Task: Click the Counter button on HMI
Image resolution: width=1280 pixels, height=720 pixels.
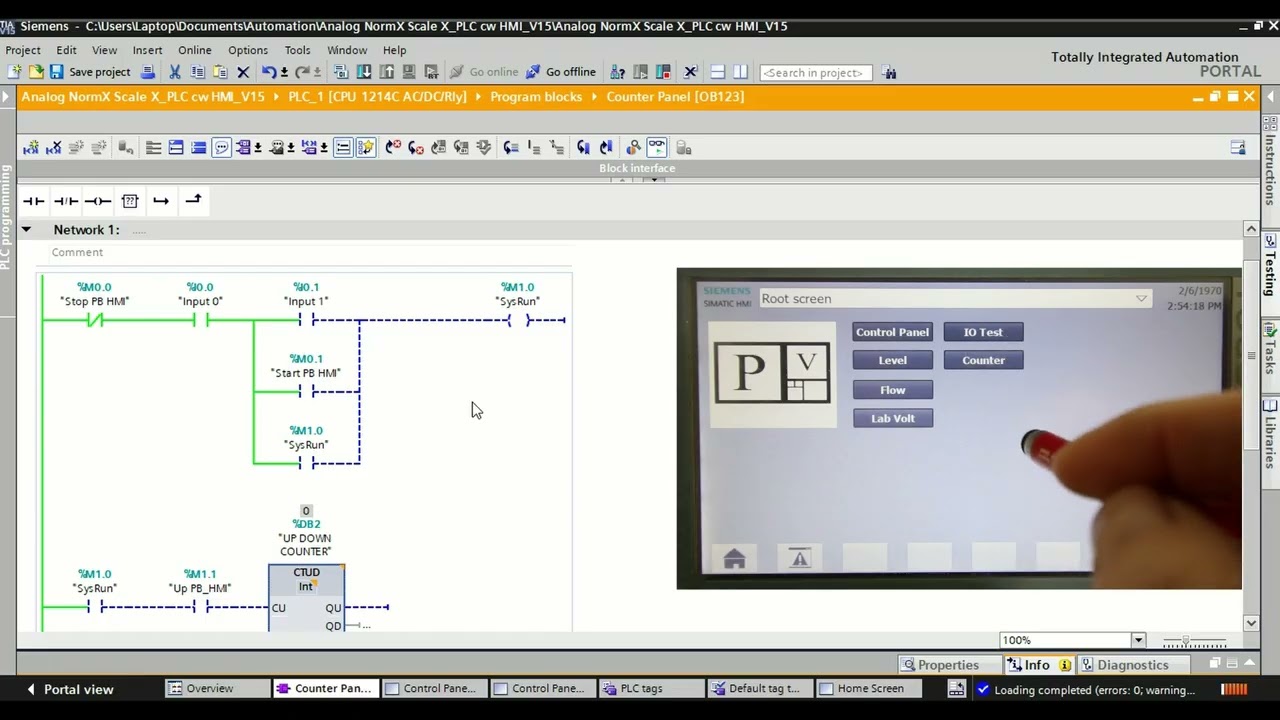Action: 983,360
